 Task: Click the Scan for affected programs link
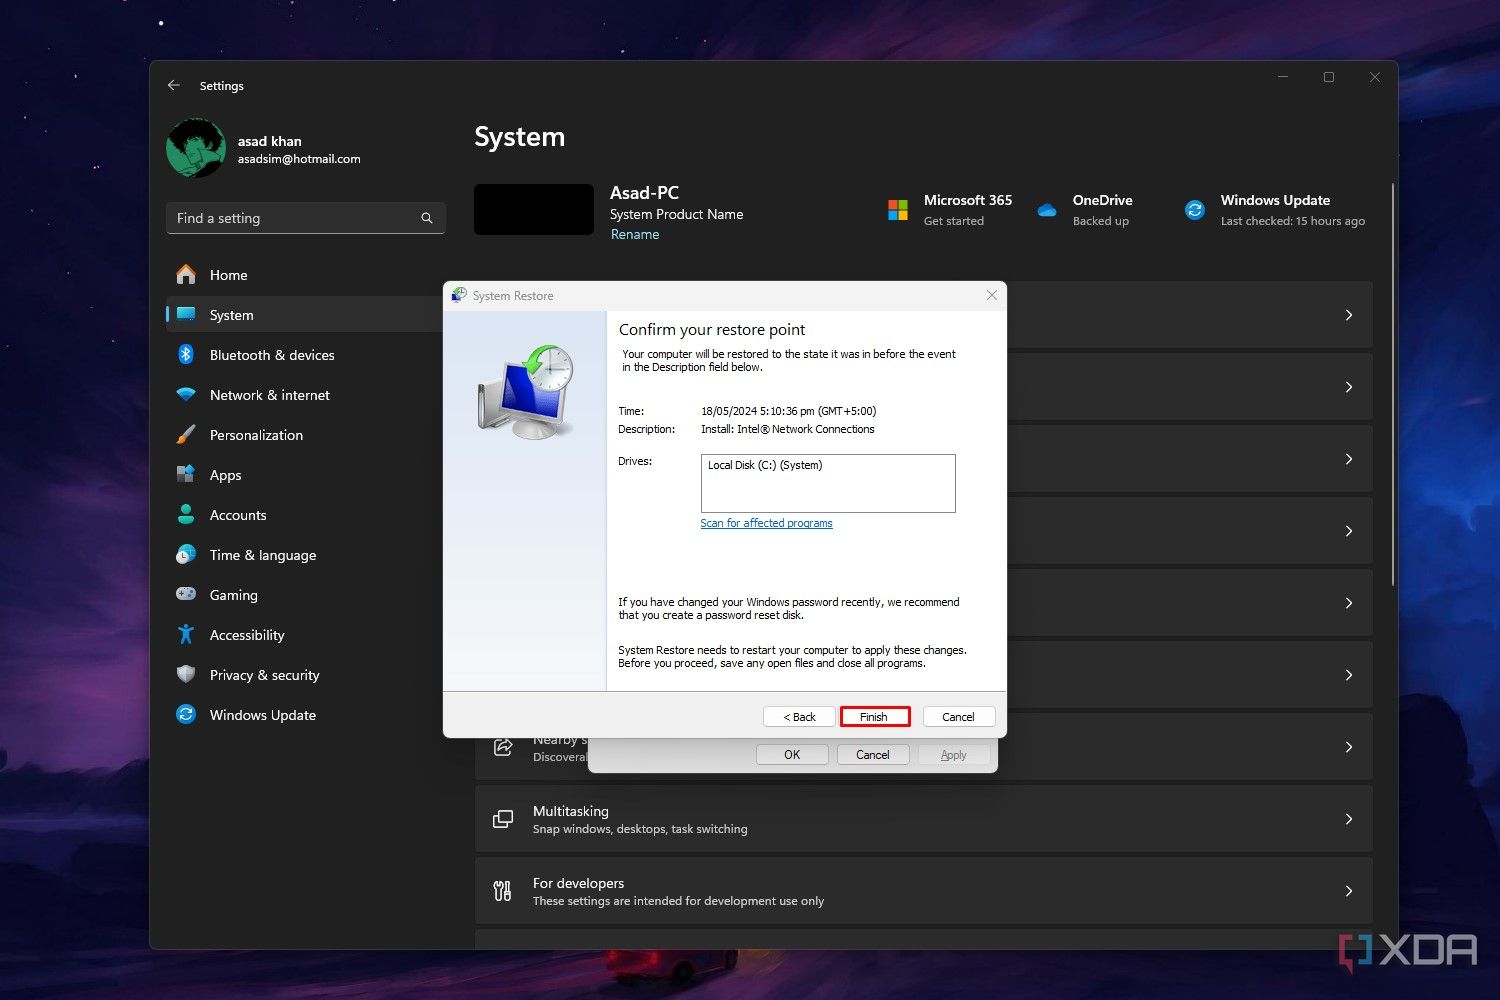[766, 523]
